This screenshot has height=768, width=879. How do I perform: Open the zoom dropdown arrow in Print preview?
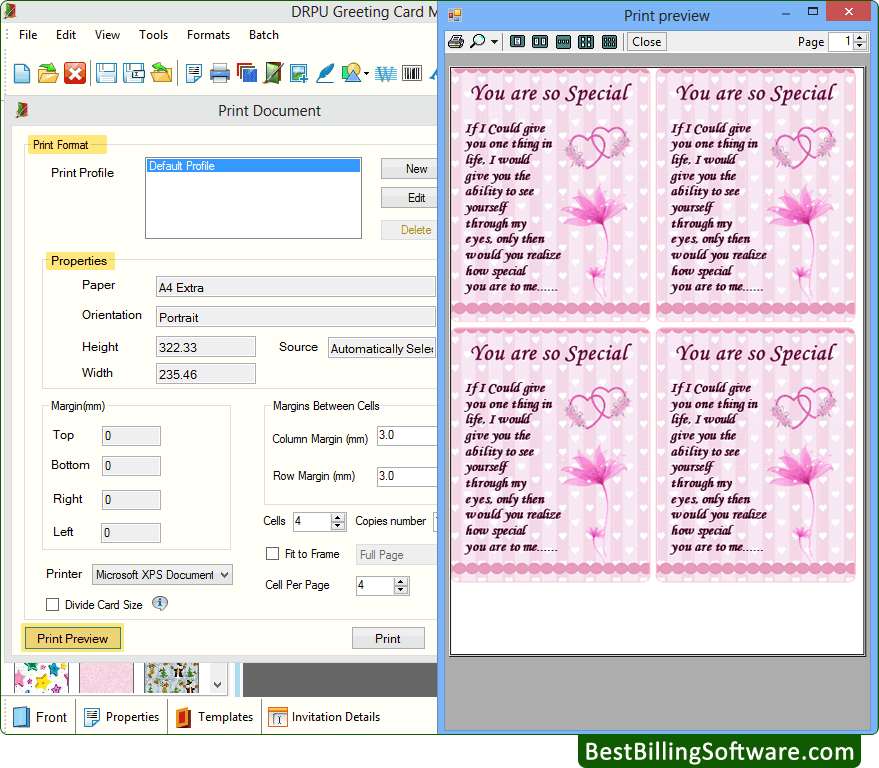[x=494, y=42]
